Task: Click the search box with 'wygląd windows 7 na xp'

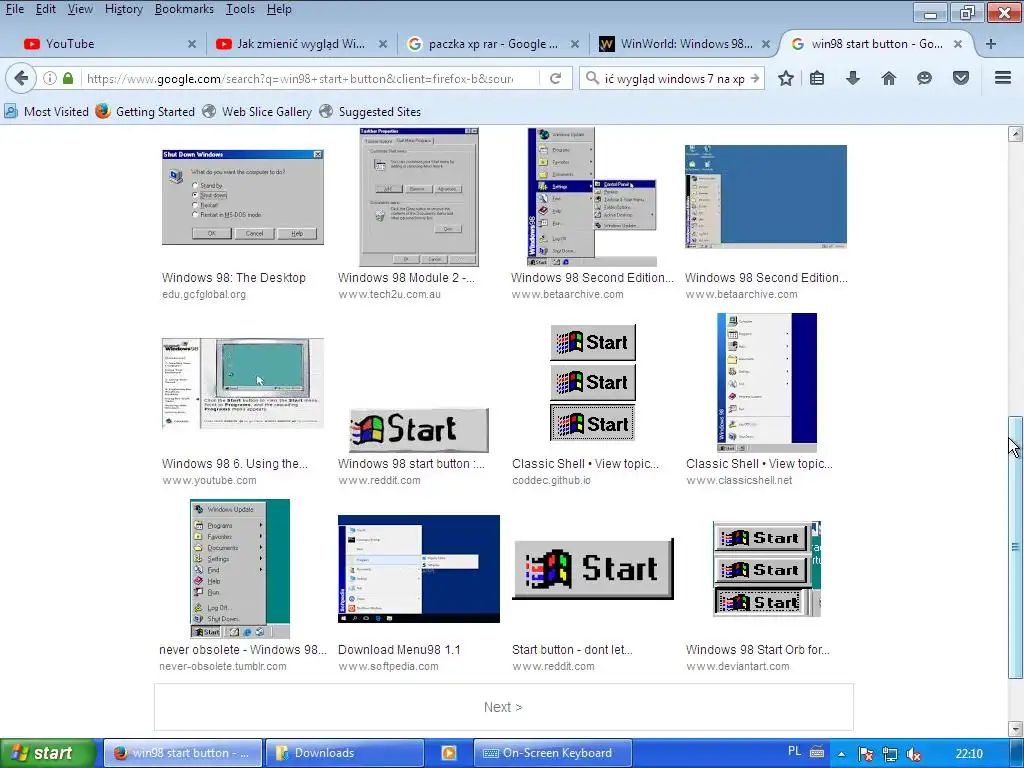Action: (x=673, y=78)
